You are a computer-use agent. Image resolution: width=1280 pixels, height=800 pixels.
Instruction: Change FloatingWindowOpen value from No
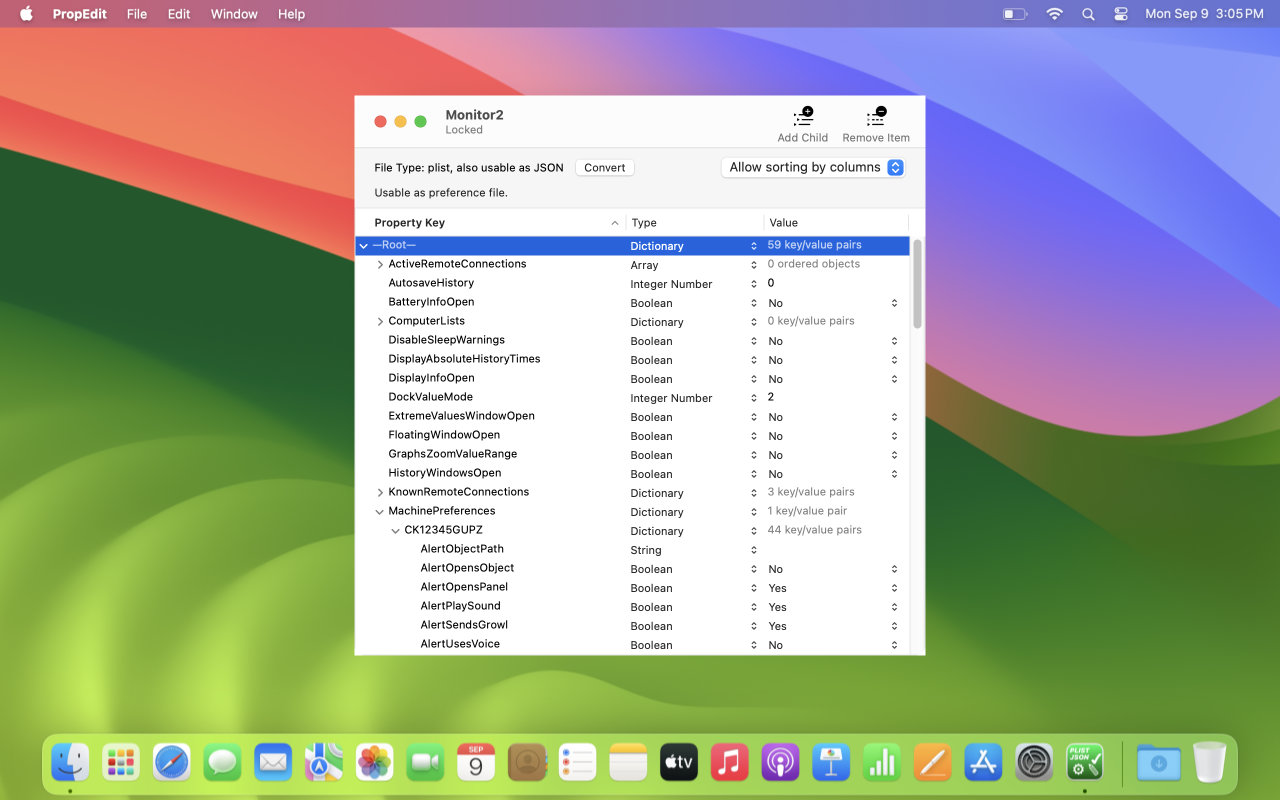click(x=832, y=436)
